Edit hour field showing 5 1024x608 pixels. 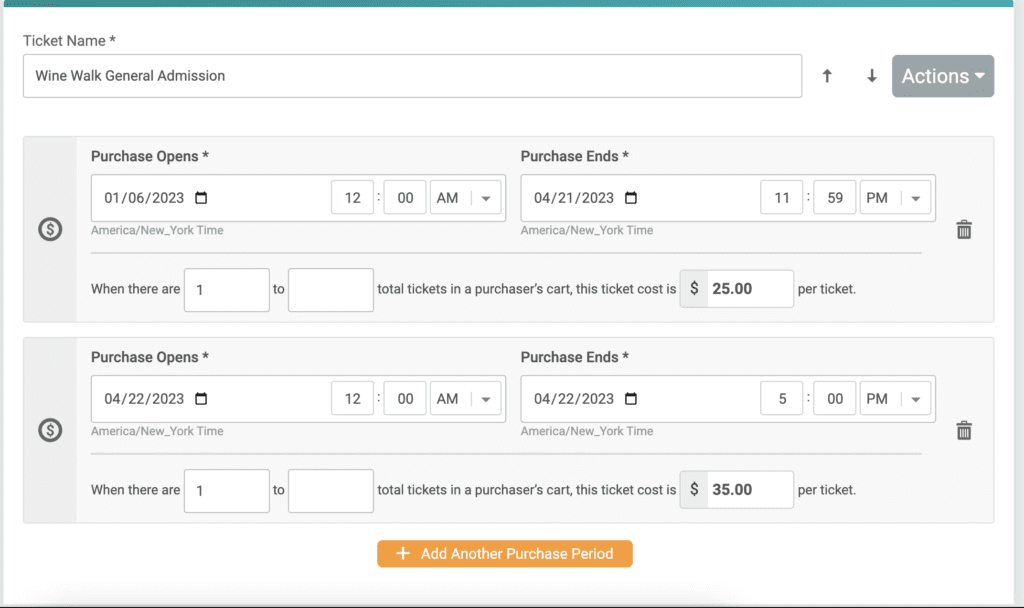pyautogui.click(x=782, y=398)
